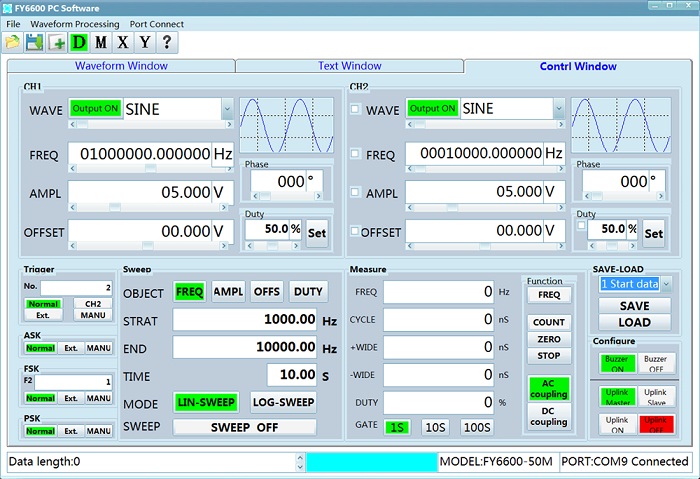Click the sweep END frequency input field
Image resolution: width=700 pixels, height=479 pixels.
point(245,349)
